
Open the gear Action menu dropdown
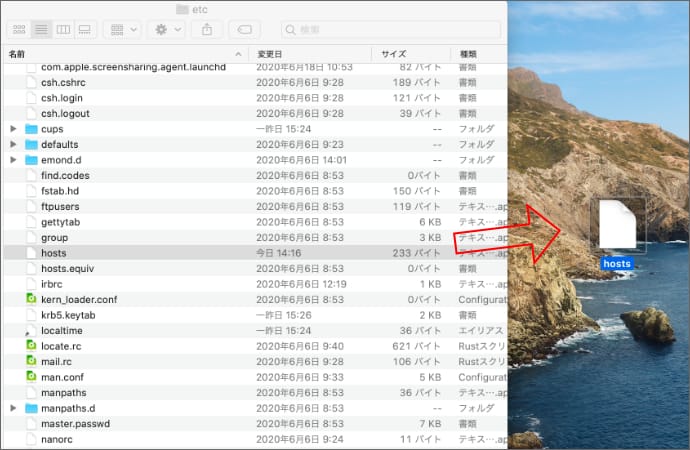(166, 30)
